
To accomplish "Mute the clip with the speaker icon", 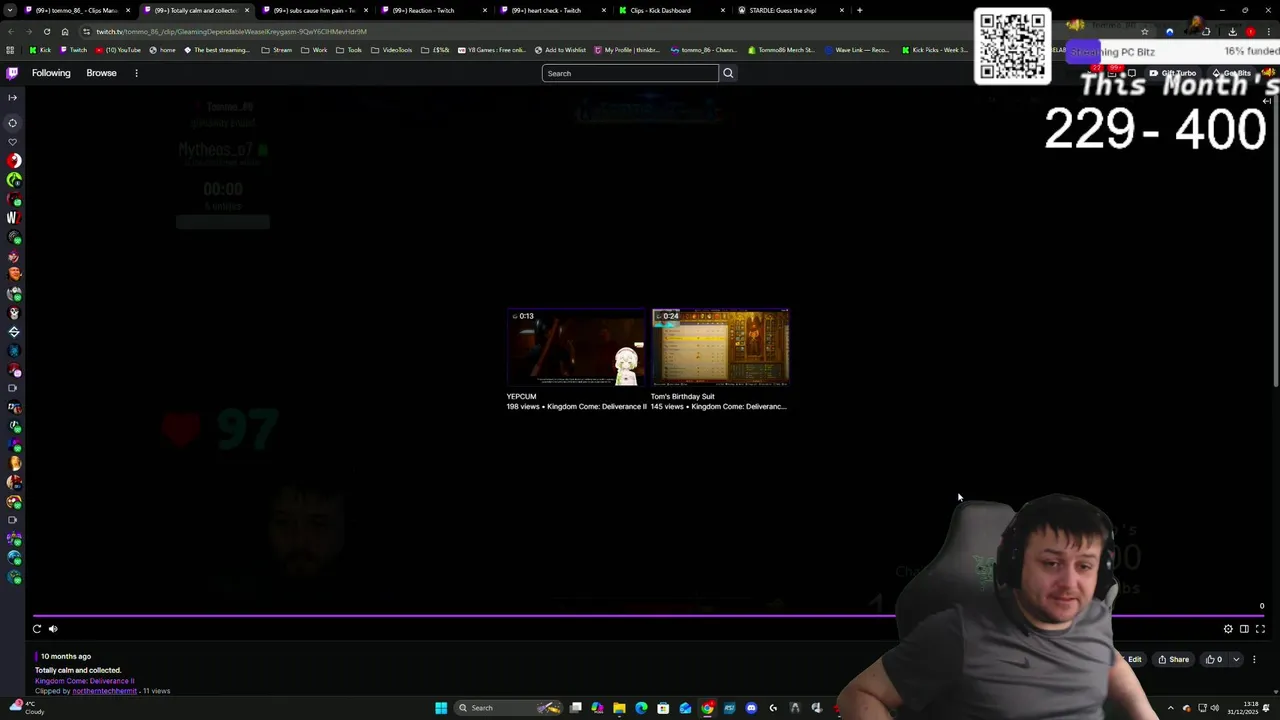I will coord(53,629).
